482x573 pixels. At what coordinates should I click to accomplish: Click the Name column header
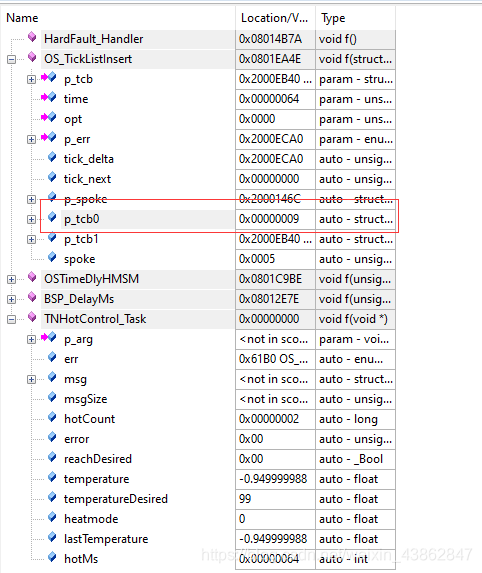(22, 18)
